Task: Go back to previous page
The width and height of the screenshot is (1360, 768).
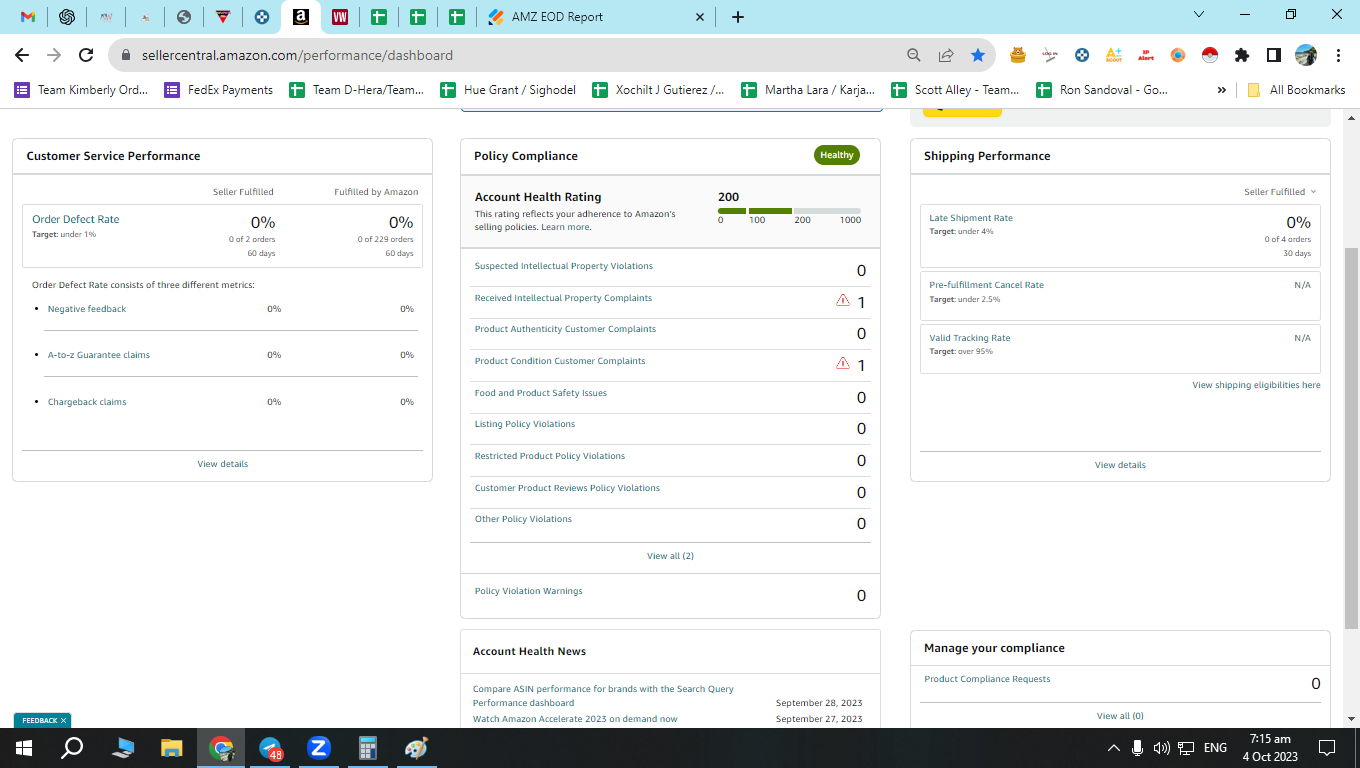Action: coord(22,55)
